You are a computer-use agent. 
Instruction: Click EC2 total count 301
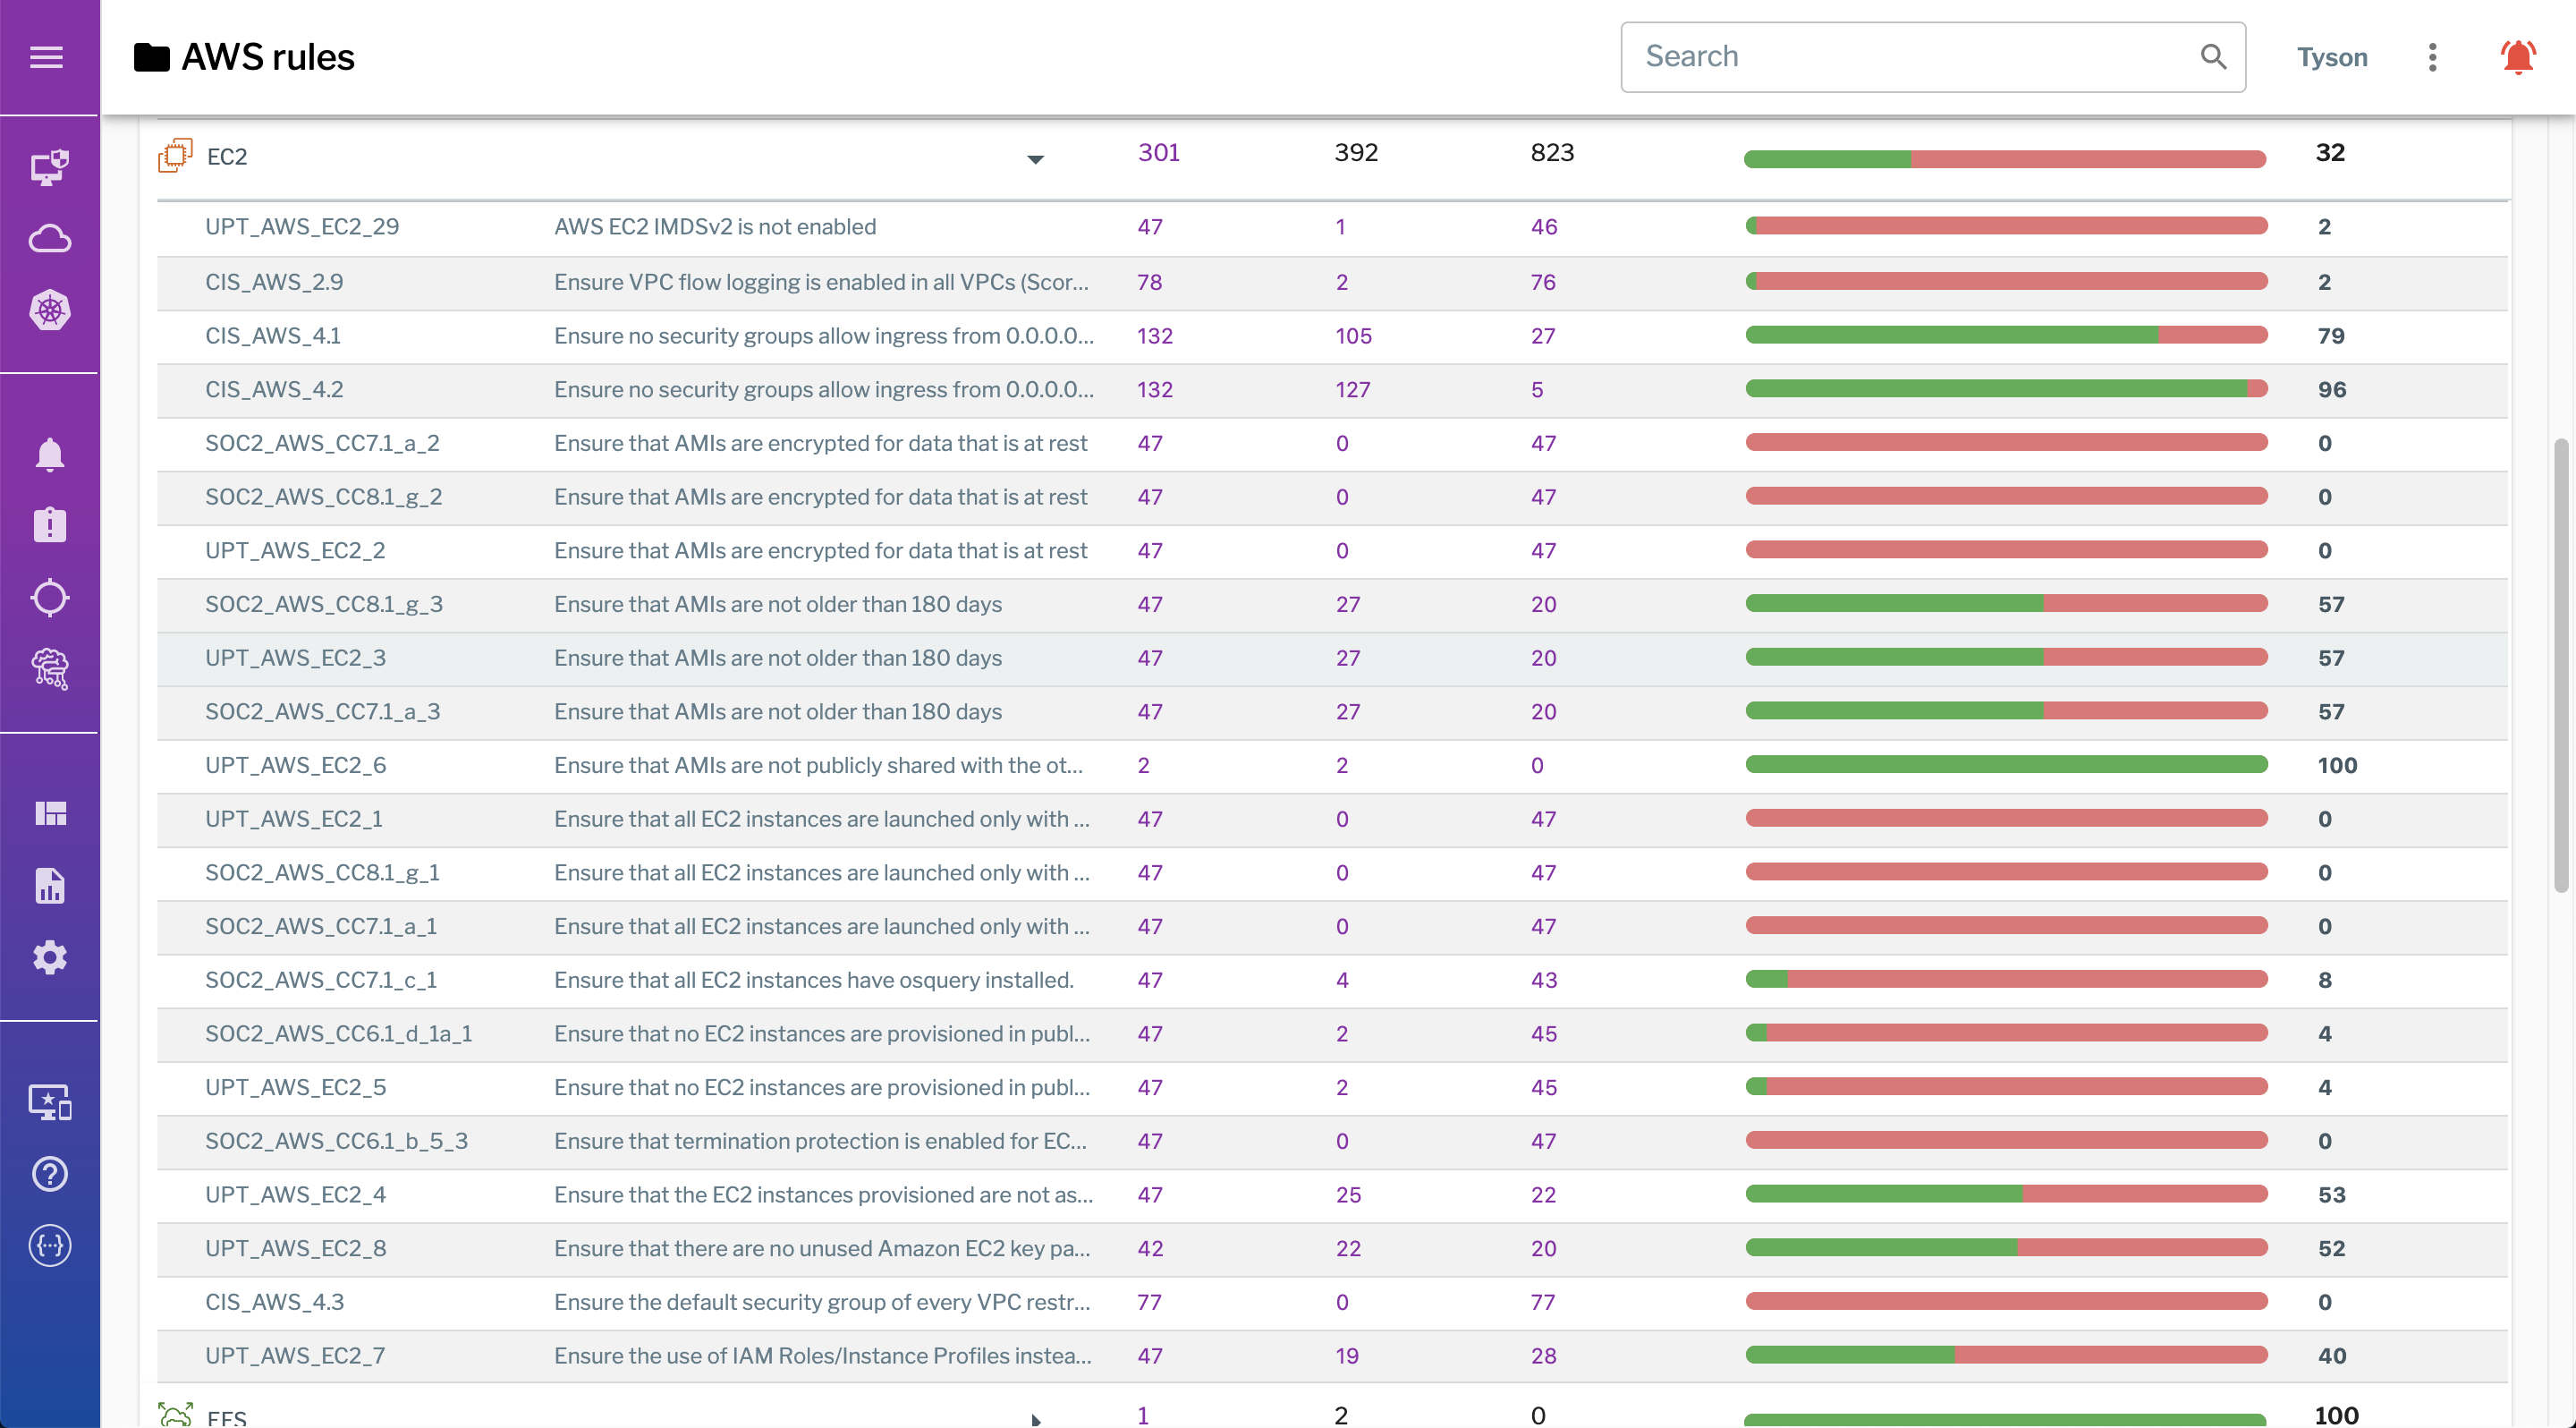[x=1158, y=152]
